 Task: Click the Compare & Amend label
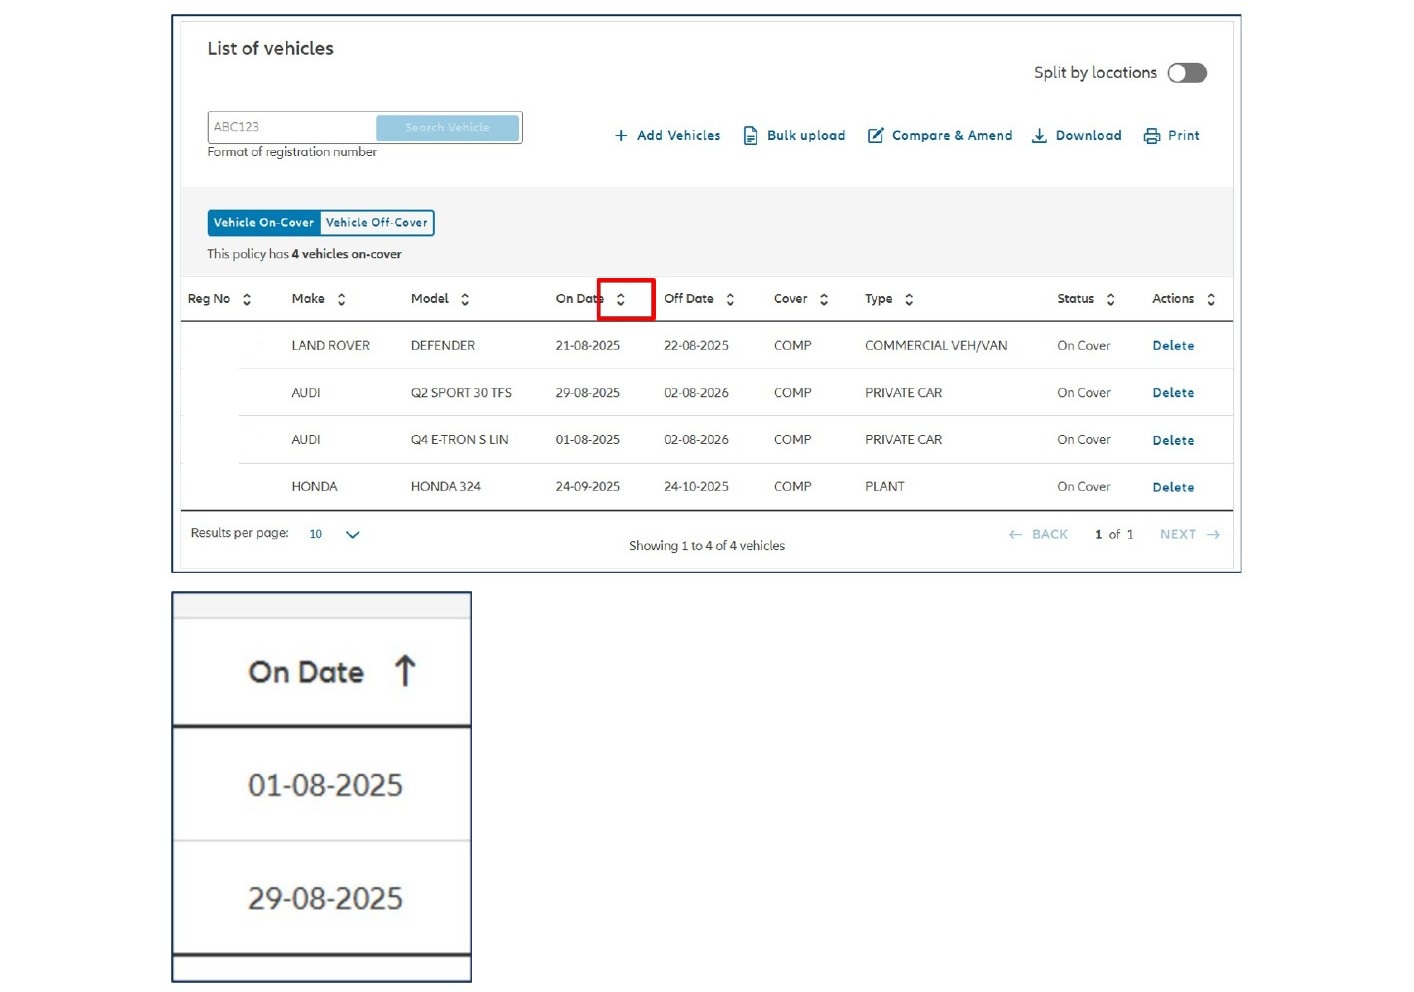952,136
